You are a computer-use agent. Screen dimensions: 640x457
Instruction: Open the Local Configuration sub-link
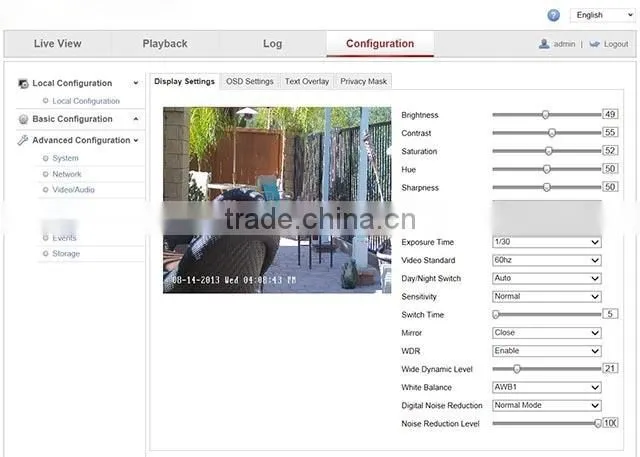coord(86,101)
